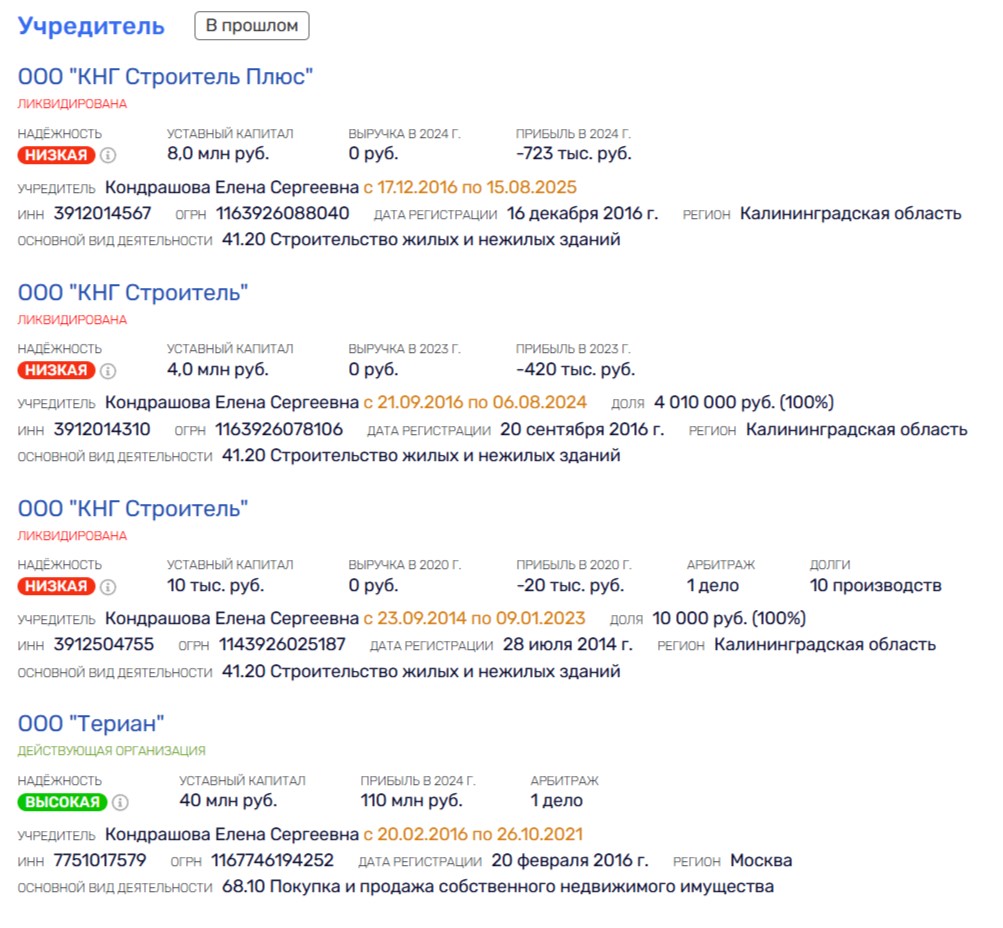Click info icon next to ВЫСОКАЯ rating
The image size is (1003, 928).
click(x=121, y=802)
